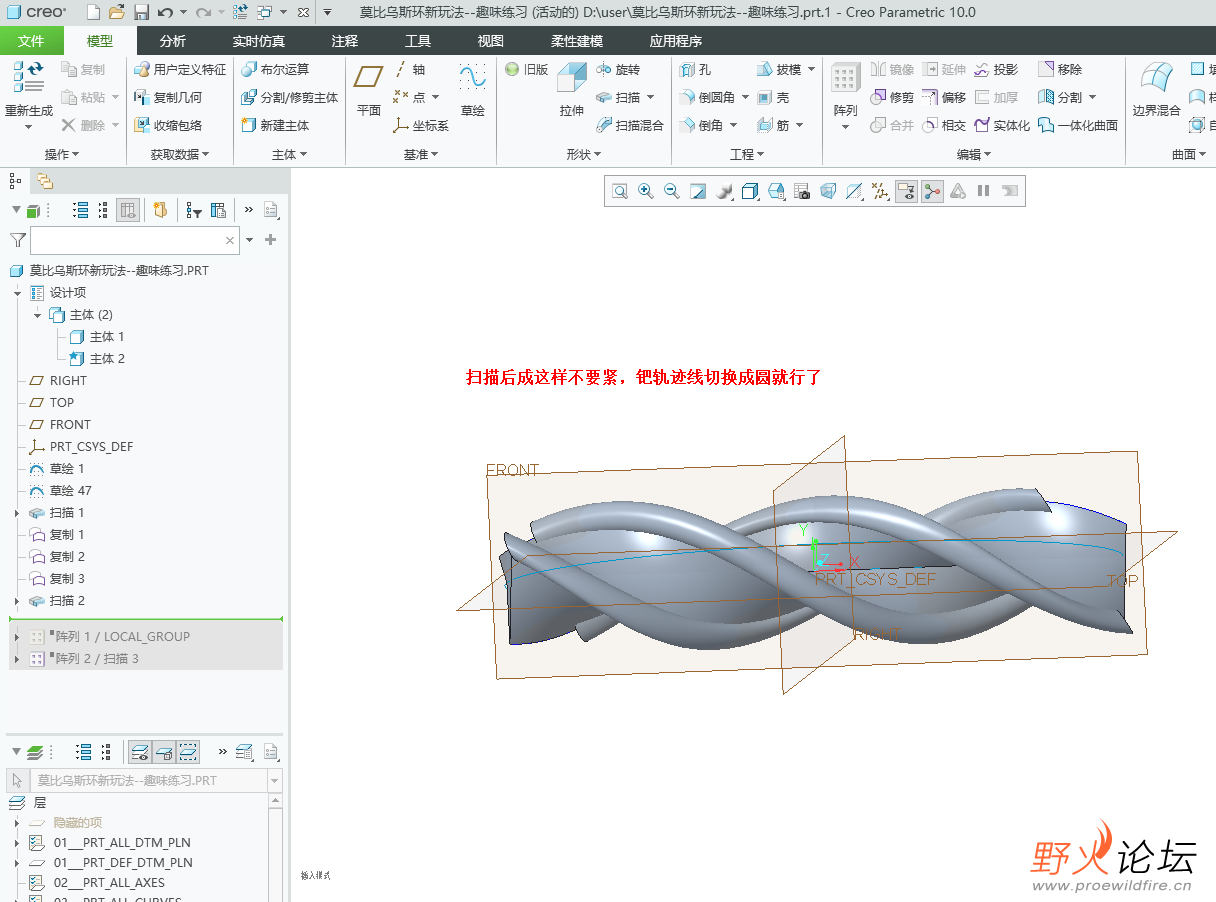Click the Unify Surfaces (一体化曲面) button

(x=1078, y=125)
